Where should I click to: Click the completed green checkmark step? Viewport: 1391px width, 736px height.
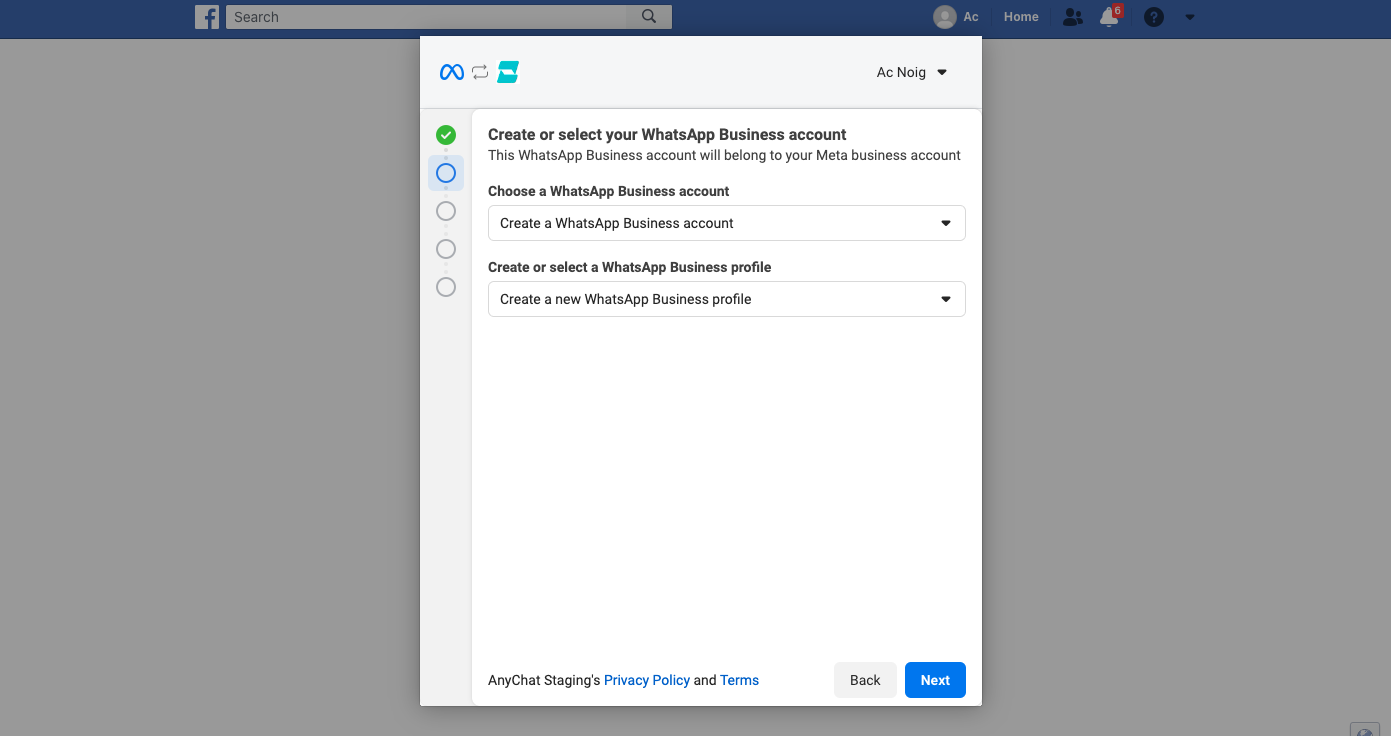[446, 135]
